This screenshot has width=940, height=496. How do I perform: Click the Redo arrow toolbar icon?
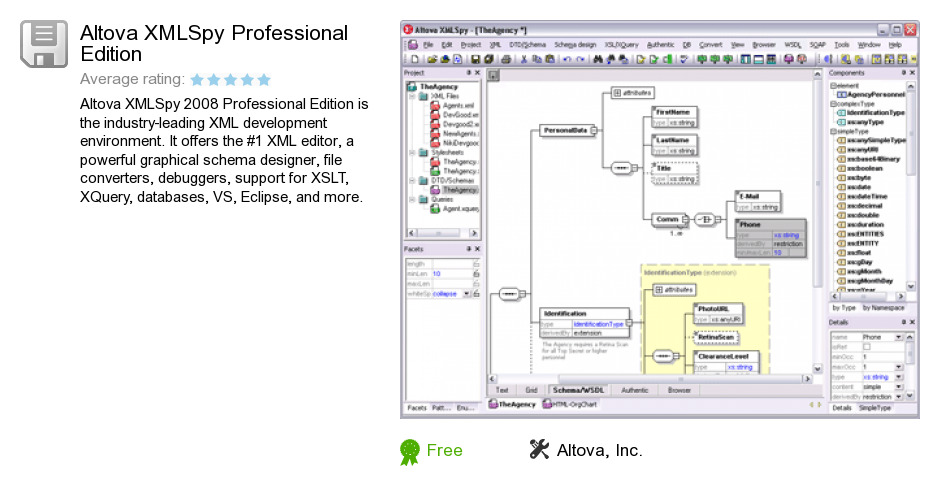click(x=580, y=59)
